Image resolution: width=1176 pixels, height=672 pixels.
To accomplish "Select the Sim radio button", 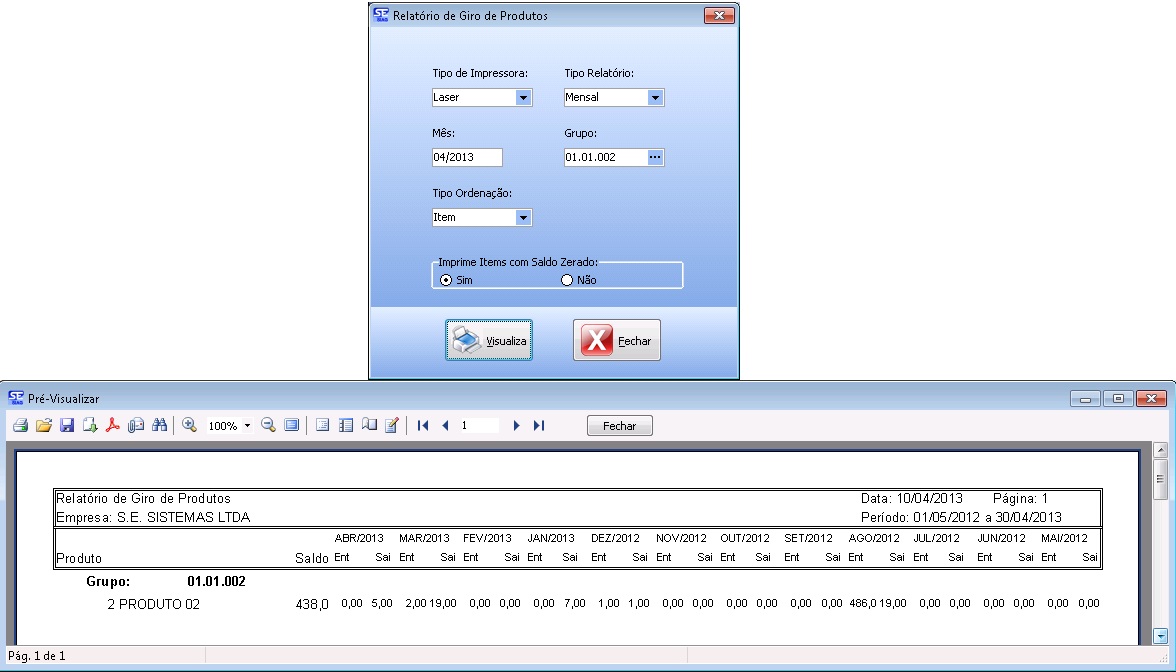I will [x=446, y=281].
